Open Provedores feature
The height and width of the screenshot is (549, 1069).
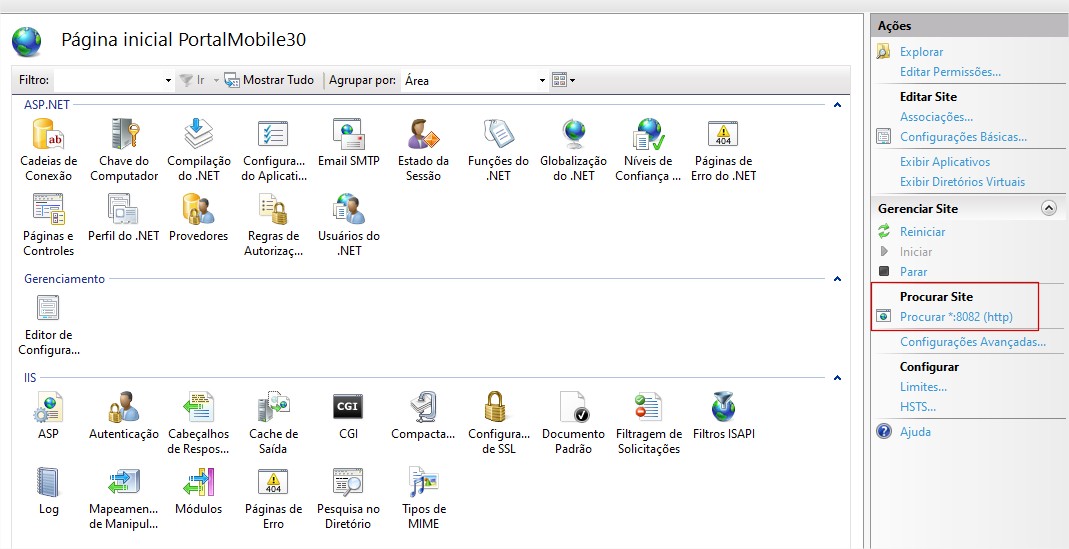click(x=198, y=218)
